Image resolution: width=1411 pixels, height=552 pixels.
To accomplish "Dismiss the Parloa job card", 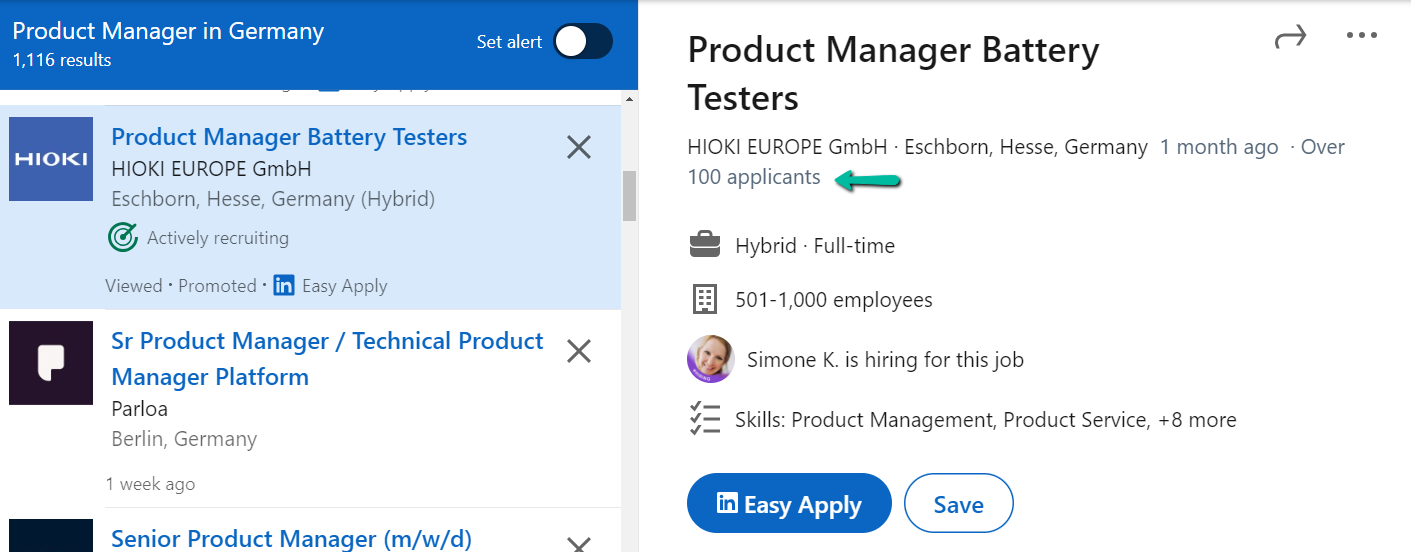I will [x=579, y=351].
